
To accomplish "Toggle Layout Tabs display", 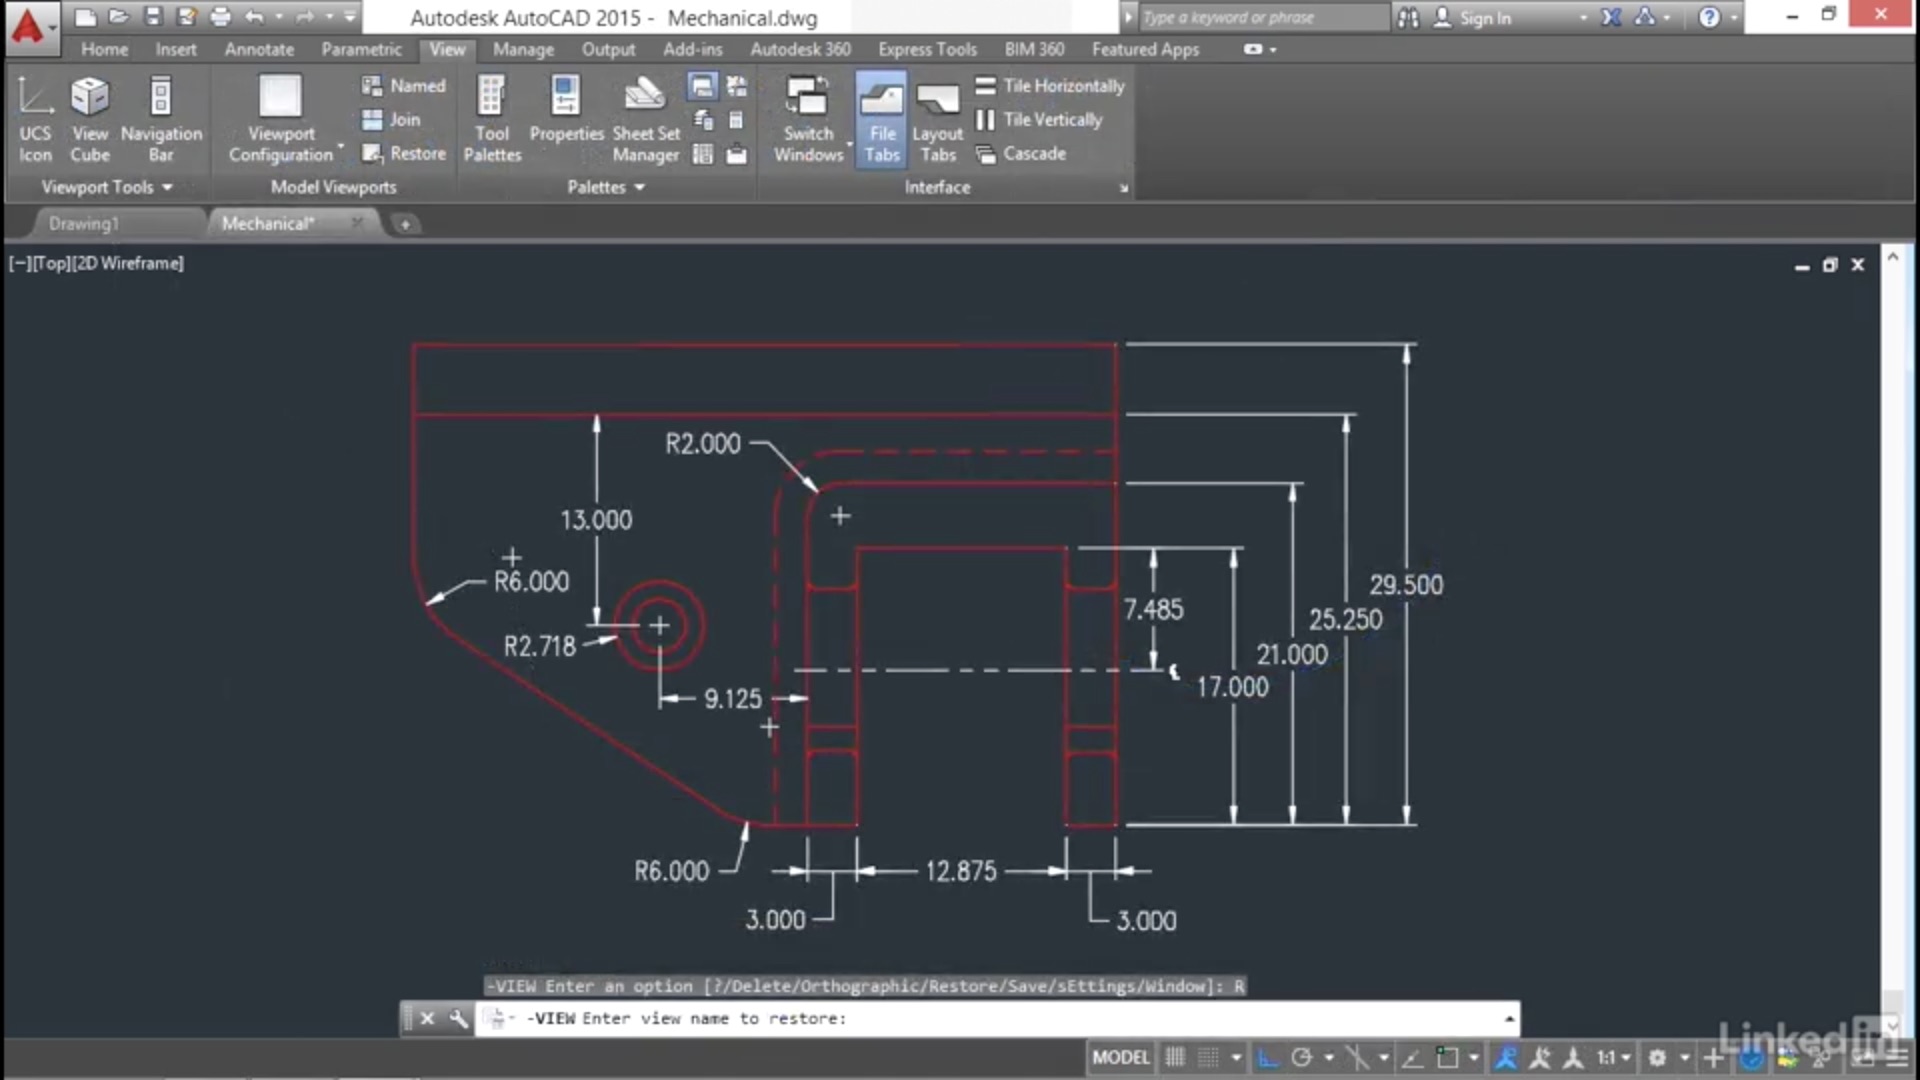I will (x=937, y=119).
